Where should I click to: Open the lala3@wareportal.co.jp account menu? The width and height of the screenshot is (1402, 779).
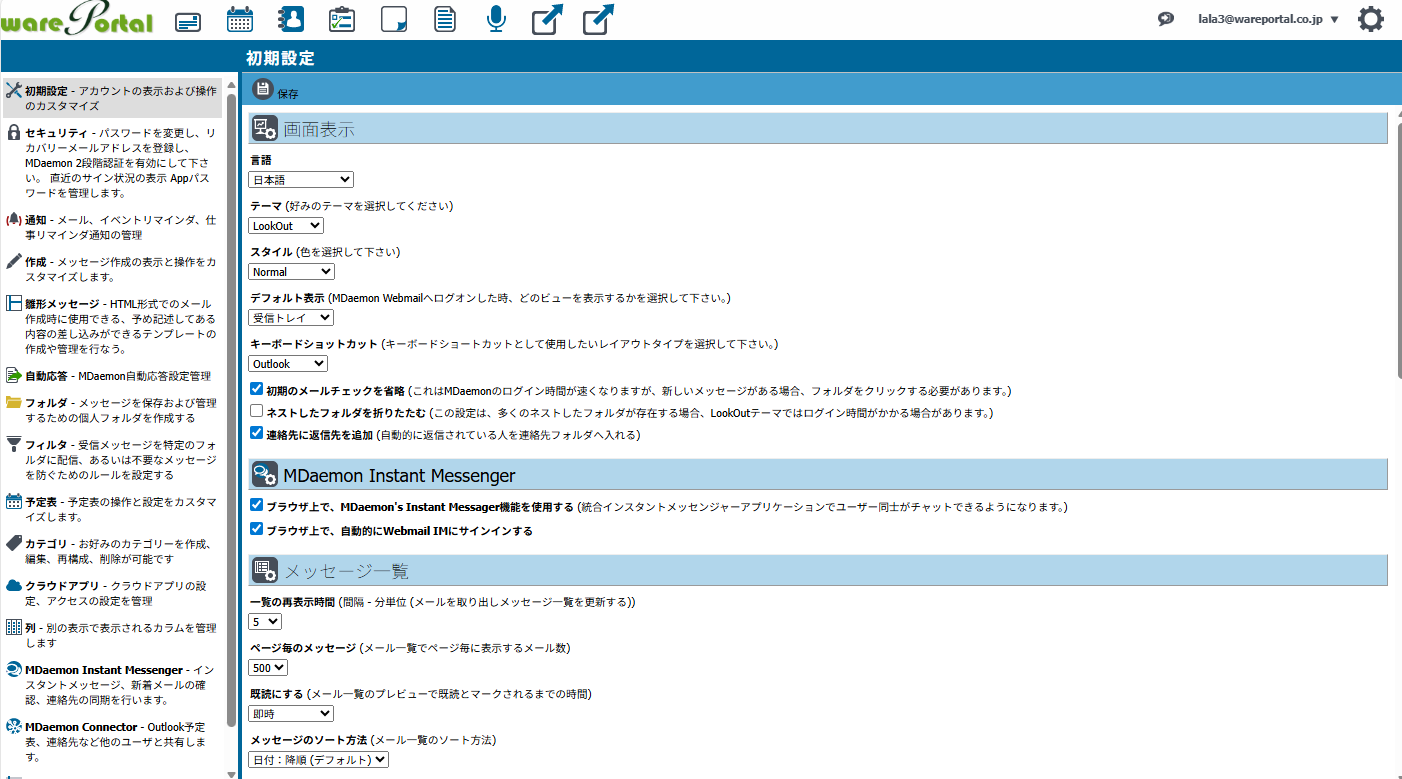click(x=1267, y=19)
